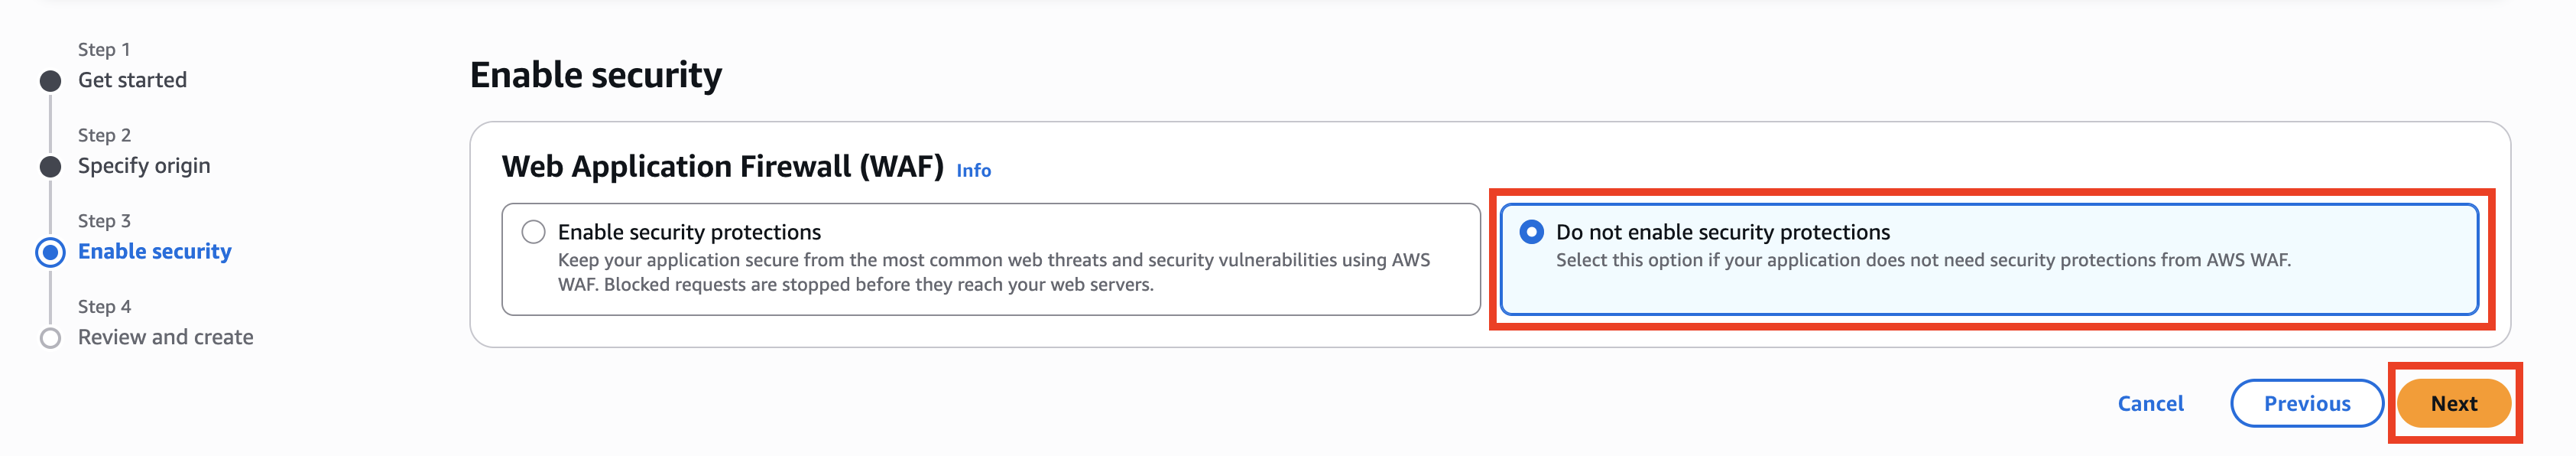Screen dimensions: 2576x456
Task: Open the Info link beside WAF heading
Action: click(x=973, y=171)
